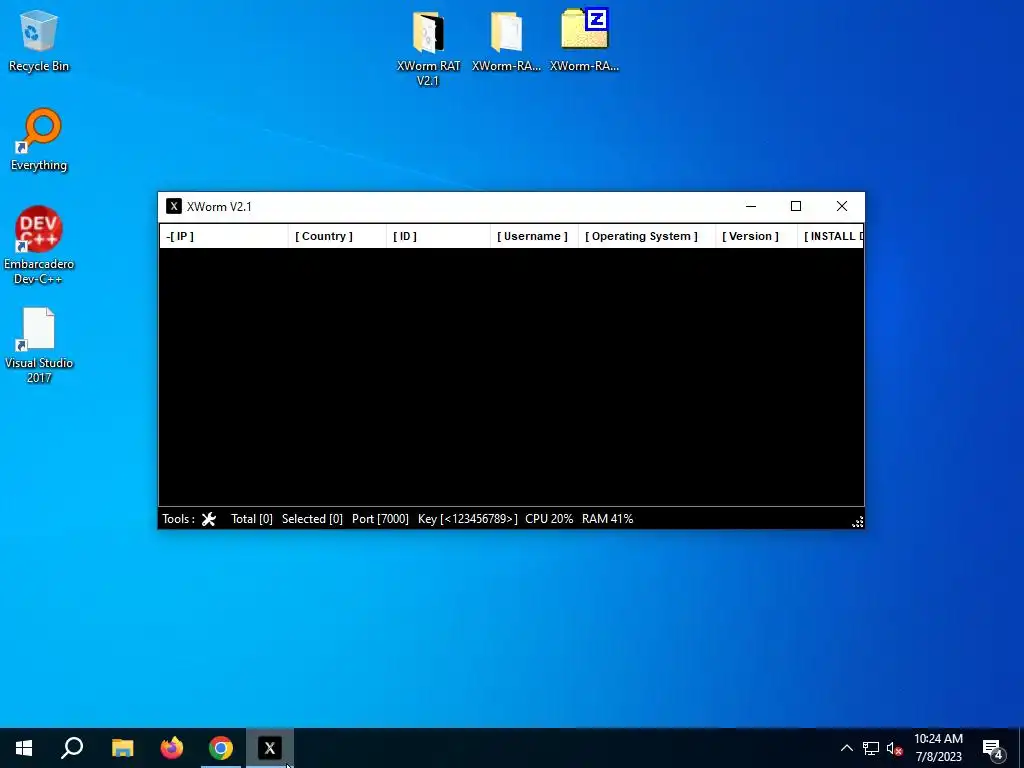Viewport: 1024px width, 768px height.
Task: Click the Key [<123456789>] status entry
Action: pyautogui.click(x=468, y=519)
